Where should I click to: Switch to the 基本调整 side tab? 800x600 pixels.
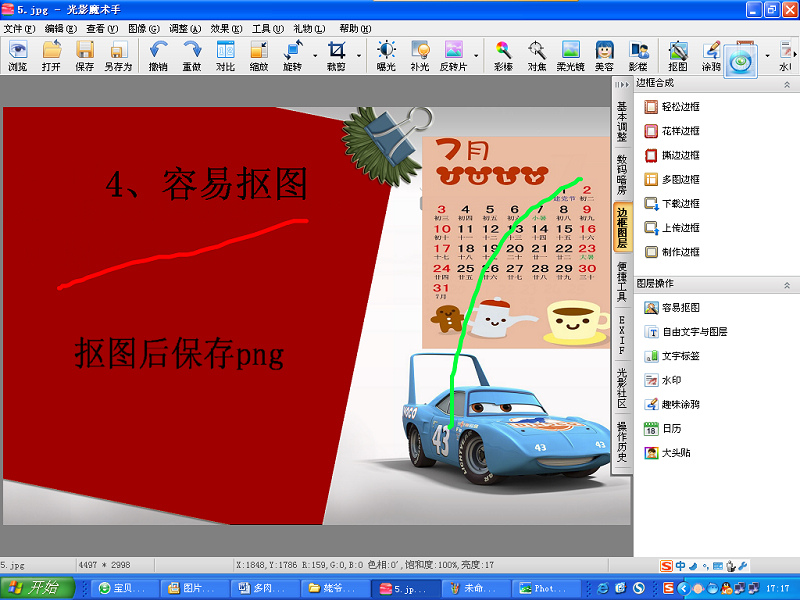622,121
